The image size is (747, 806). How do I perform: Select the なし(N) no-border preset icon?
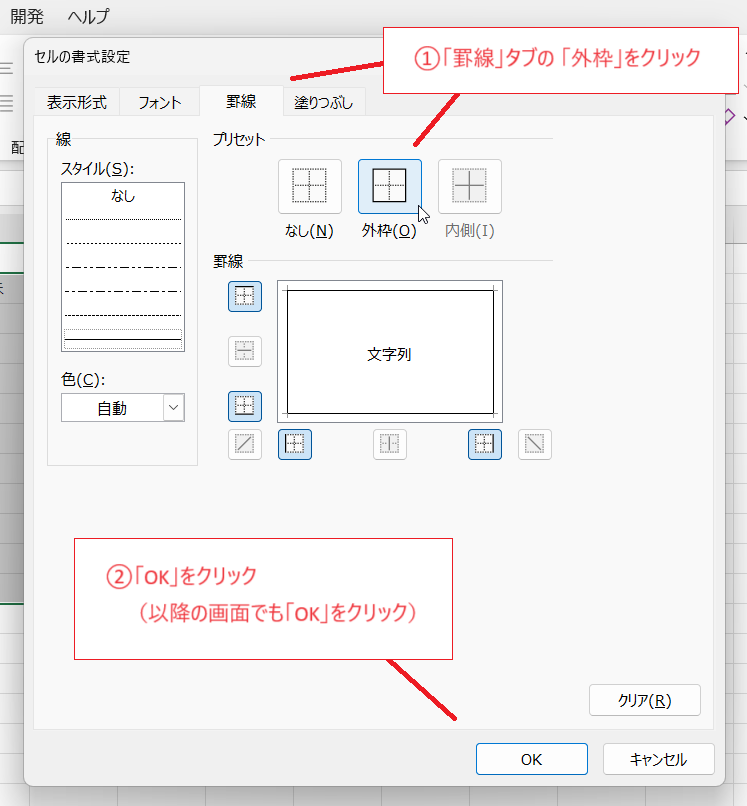(309, 186)
